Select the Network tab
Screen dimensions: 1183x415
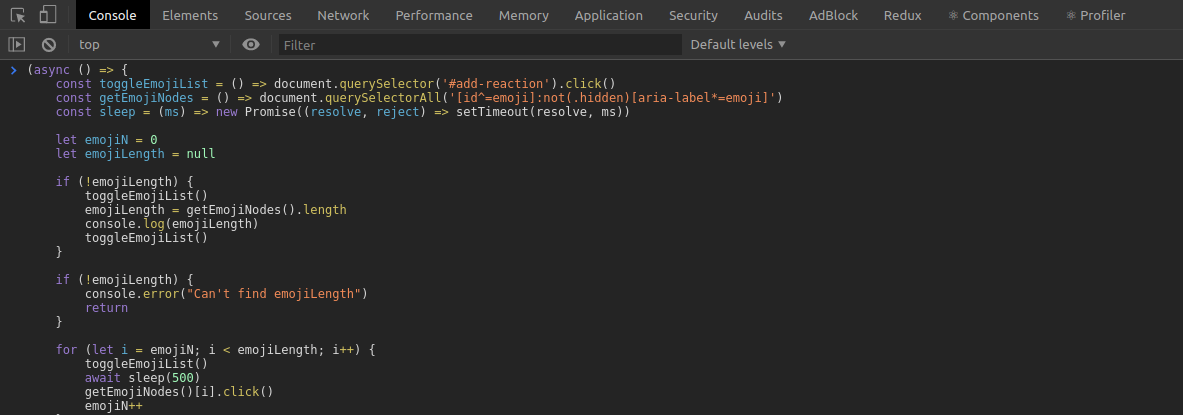tap(343, 15)
